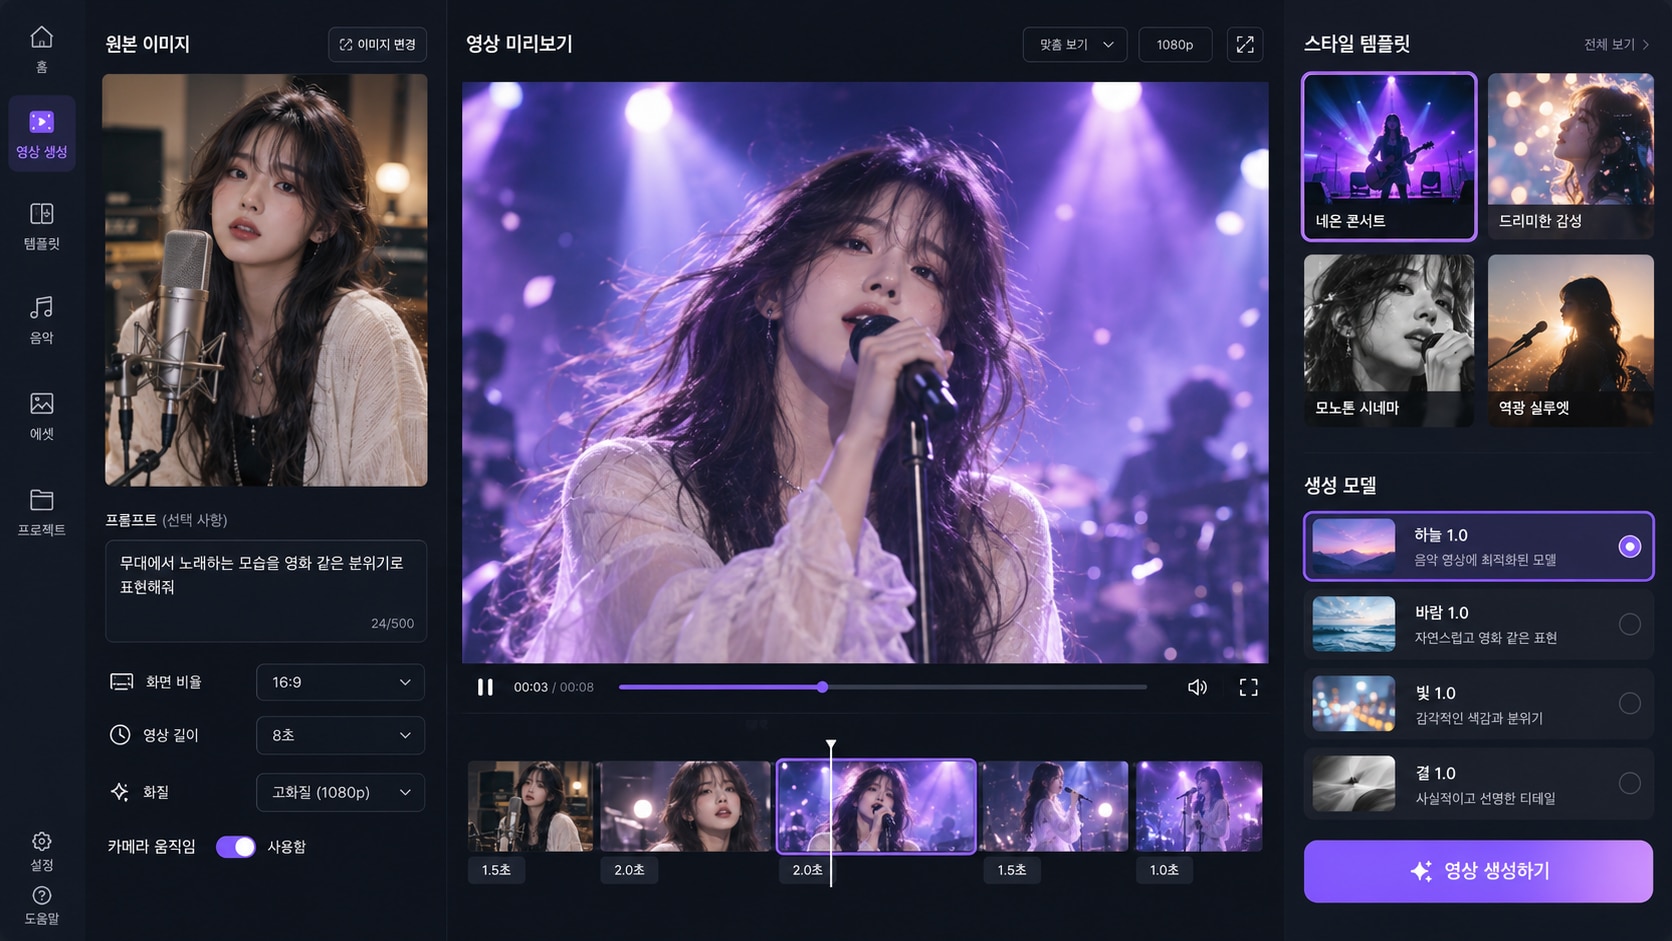Expand the 영상 길이 8초 dropdown
The height and width of the screenshot is (941, 1672).
[340, 735]
